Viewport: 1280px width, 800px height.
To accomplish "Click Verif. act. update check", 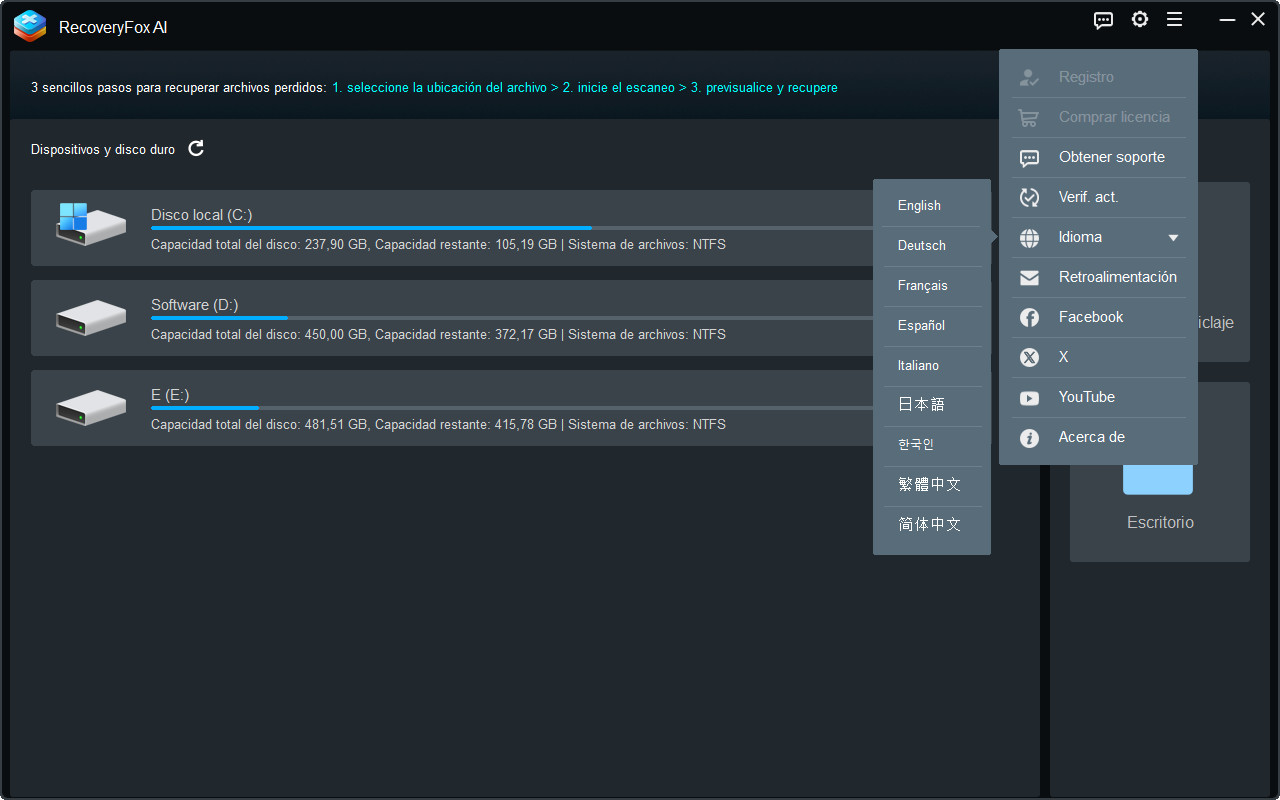I will (x=1088, y=197).
